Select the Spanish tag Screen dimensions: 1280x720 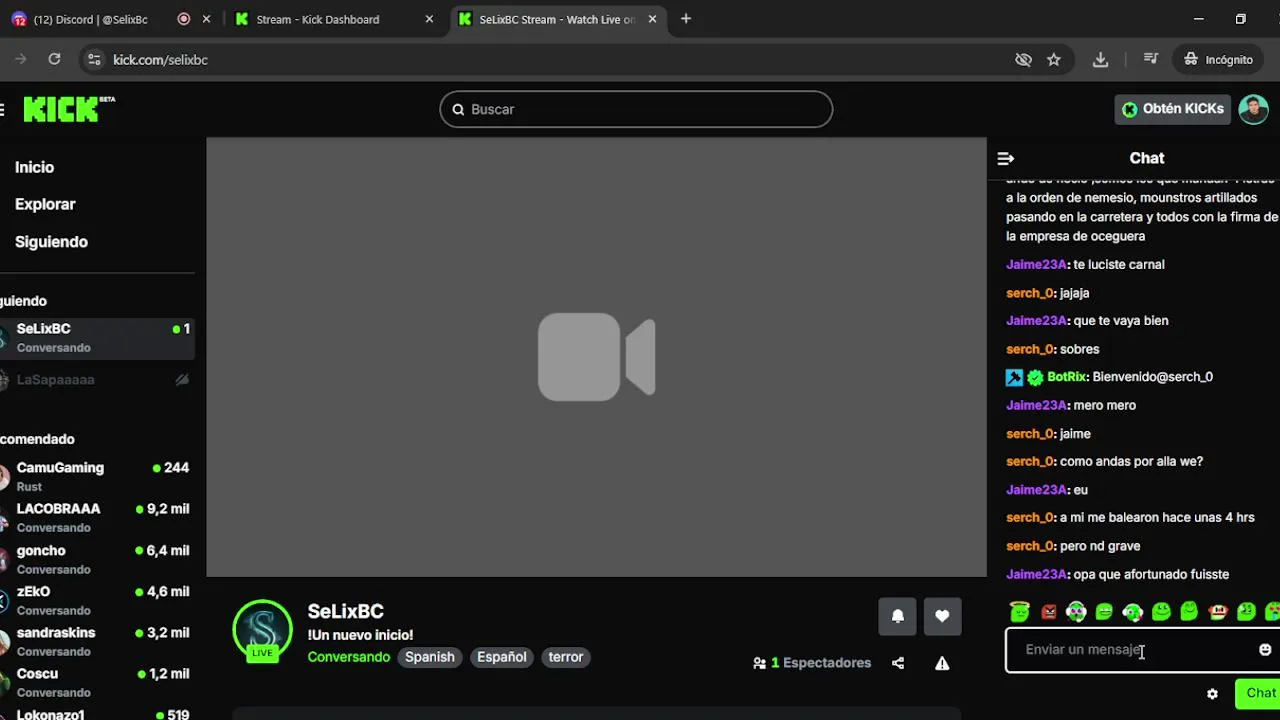430,657
